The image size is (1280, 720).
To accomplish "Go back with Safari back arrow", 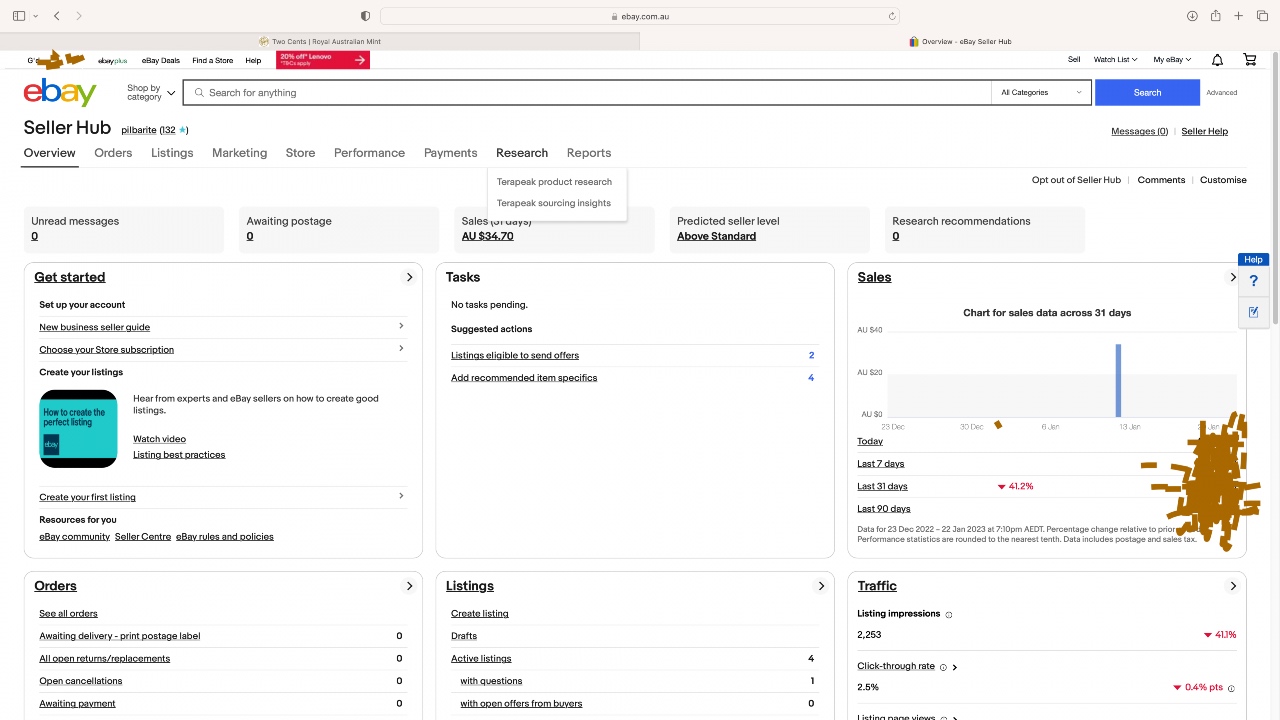I will (x=57, y=16).
